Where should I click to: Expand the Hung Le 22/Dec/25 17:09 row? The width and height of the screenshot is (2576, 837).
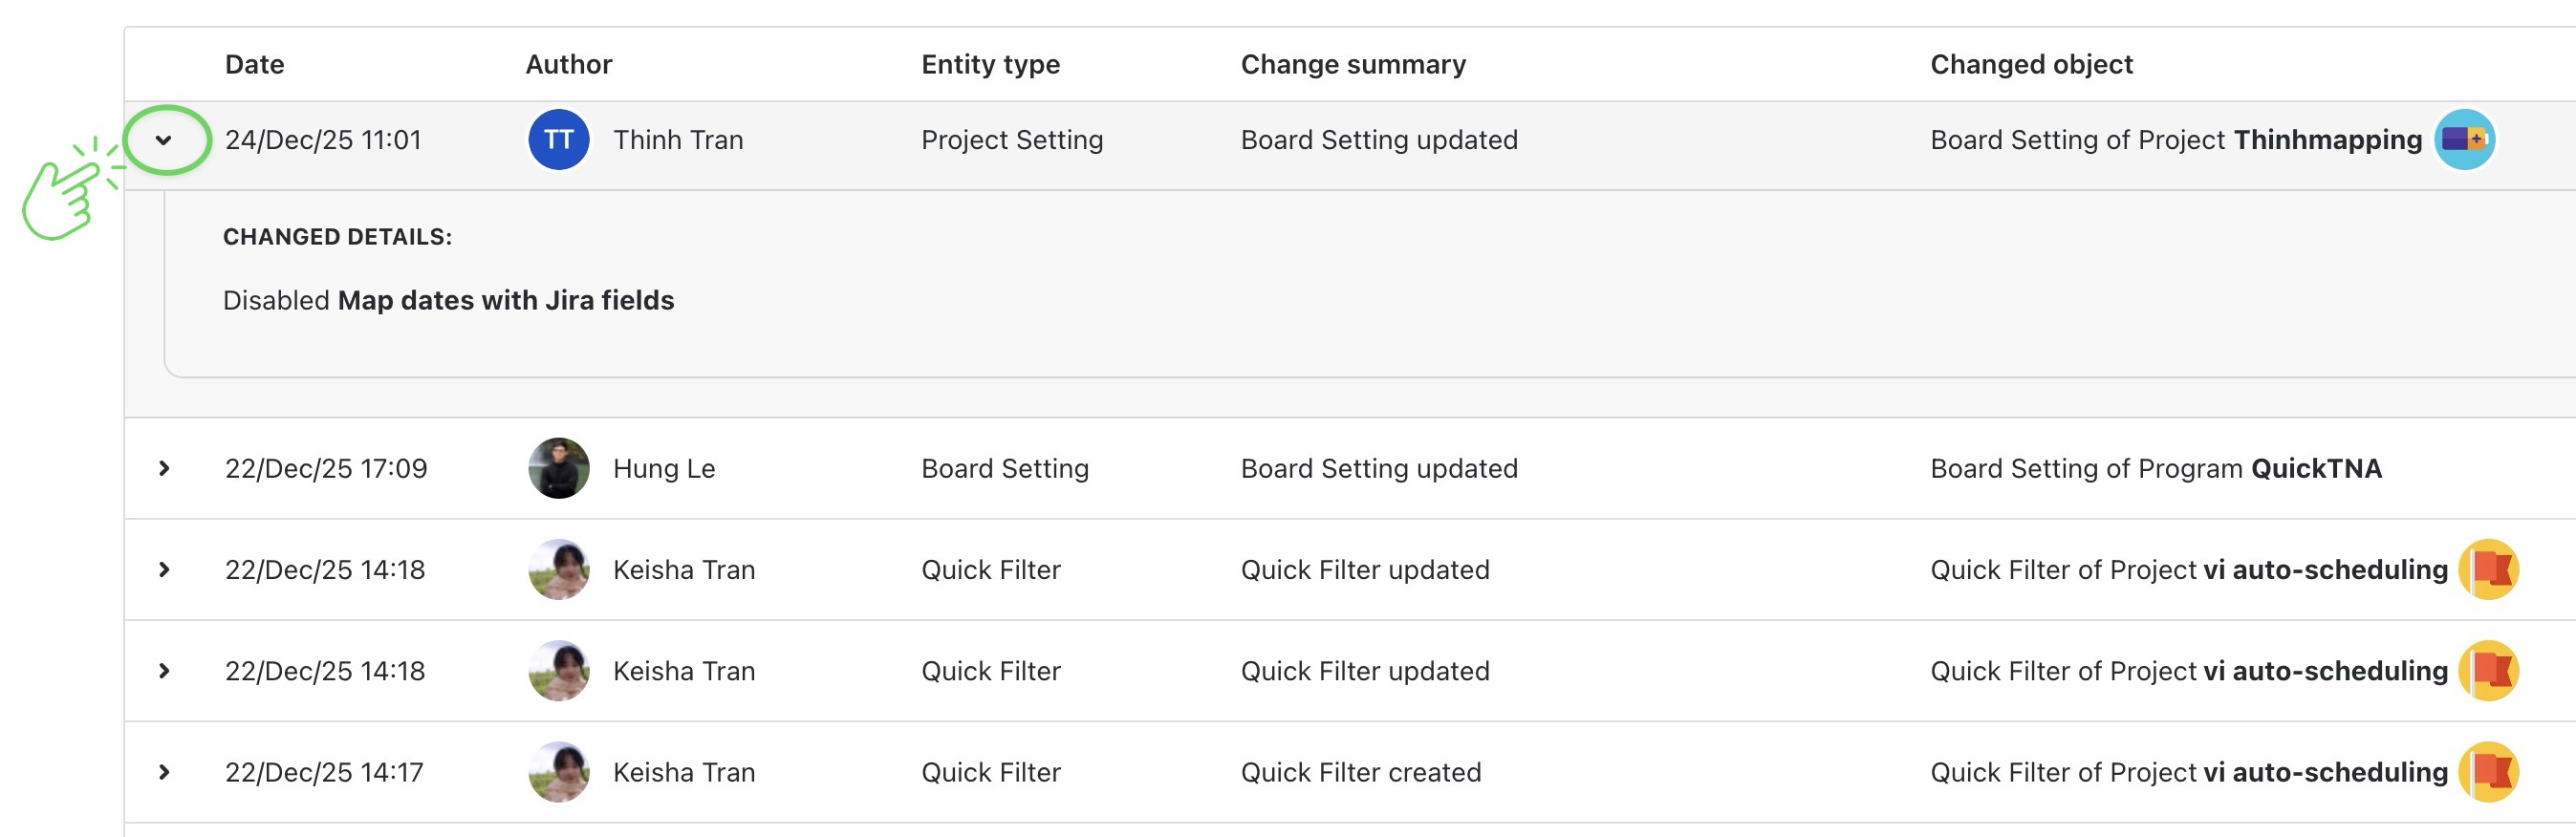[164, 468]
